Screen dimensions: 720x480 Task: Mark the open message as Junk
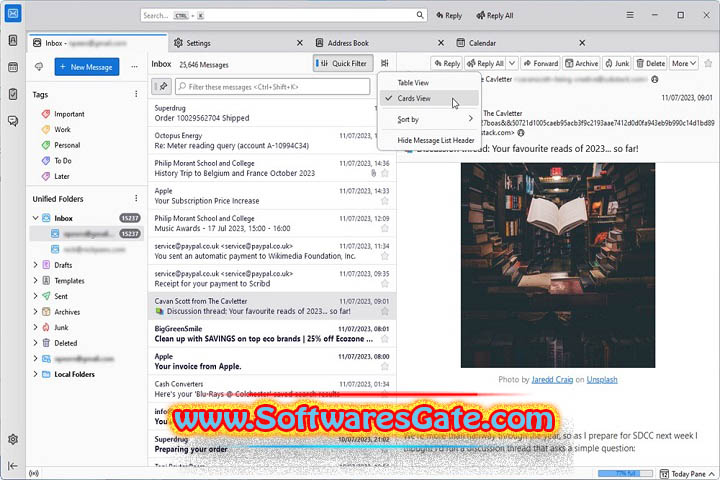click(617, 63)
